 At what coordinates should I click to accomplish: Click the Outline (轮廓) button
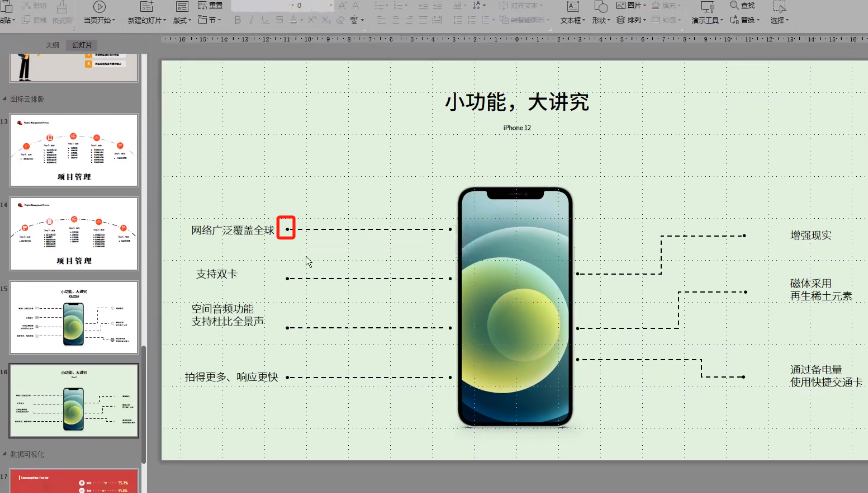[666, 20]
